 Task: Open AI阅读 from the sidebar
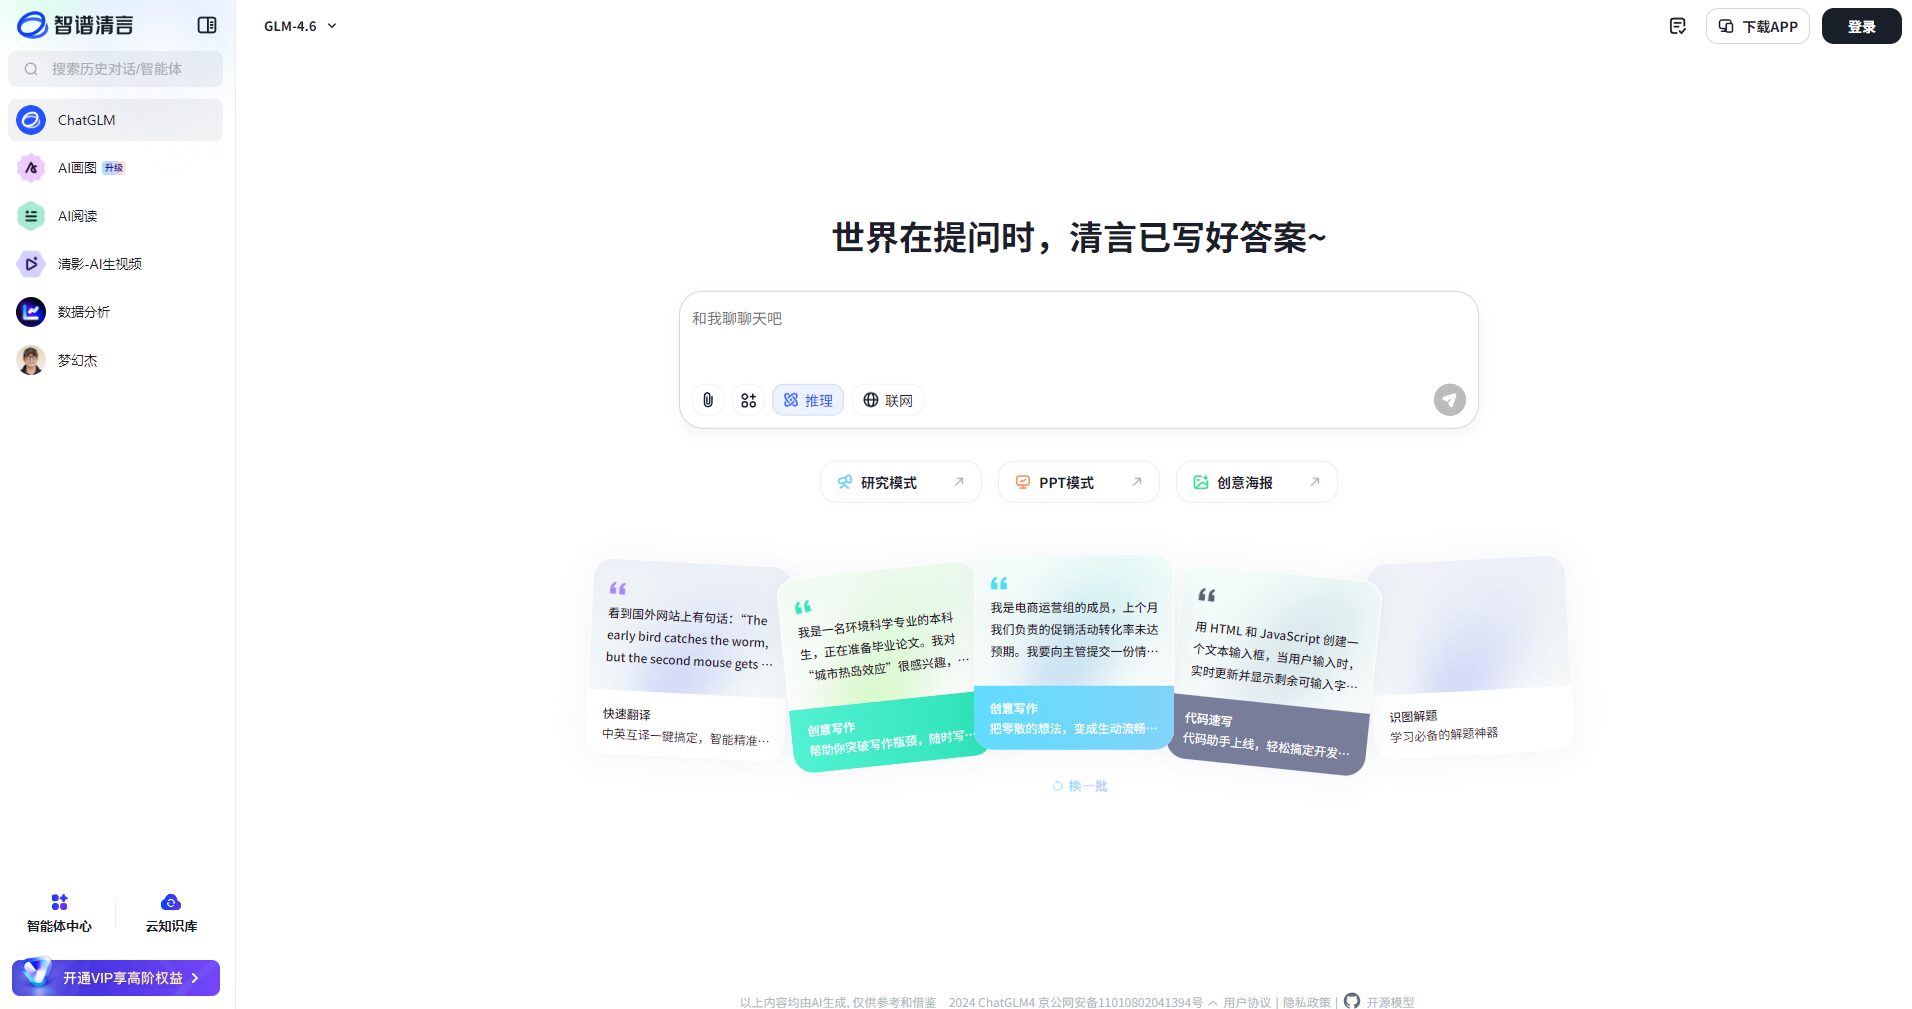click(77, 216)
